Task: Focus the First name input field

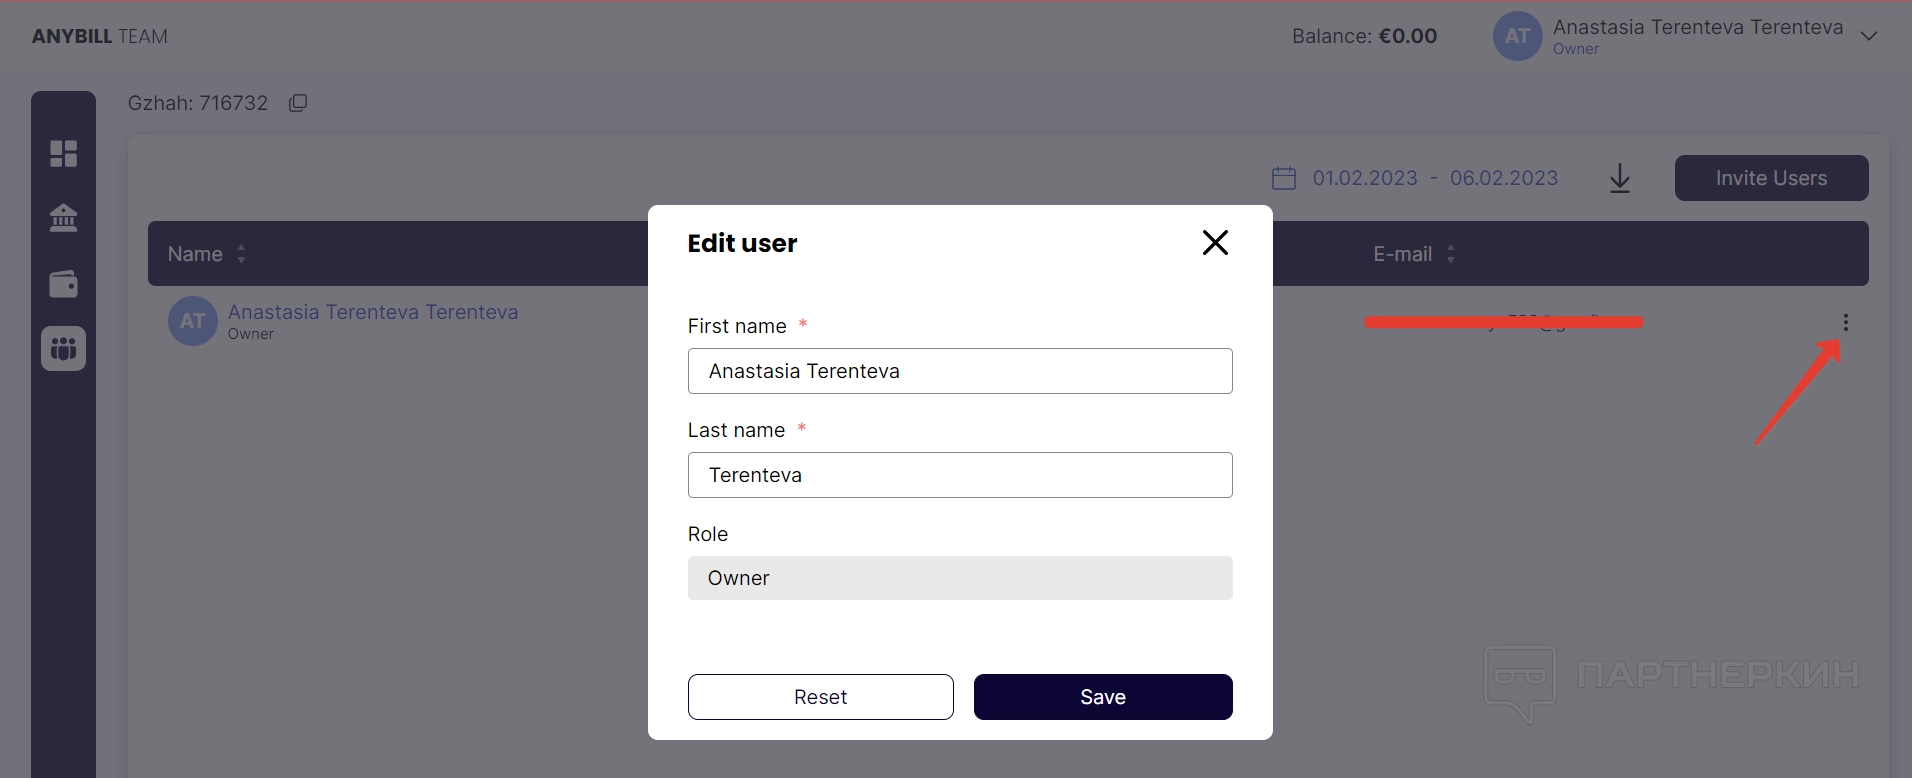Action: coord(960,371)
